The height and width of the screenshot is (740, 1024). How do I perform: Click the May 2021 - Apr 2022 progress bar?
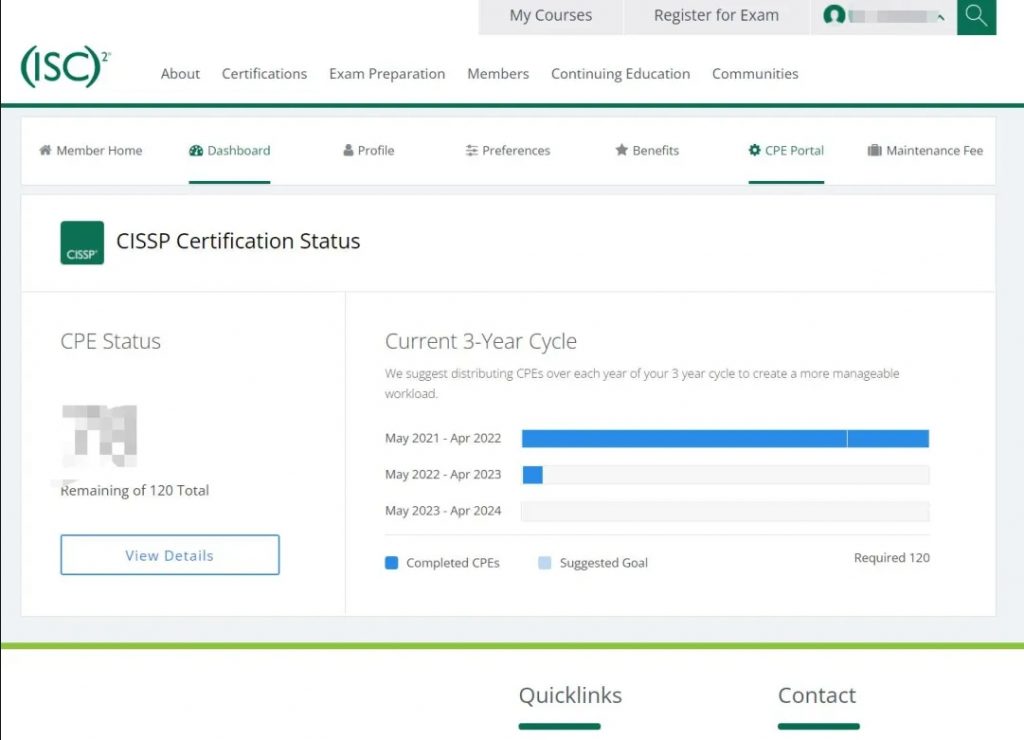click(725, 438)
